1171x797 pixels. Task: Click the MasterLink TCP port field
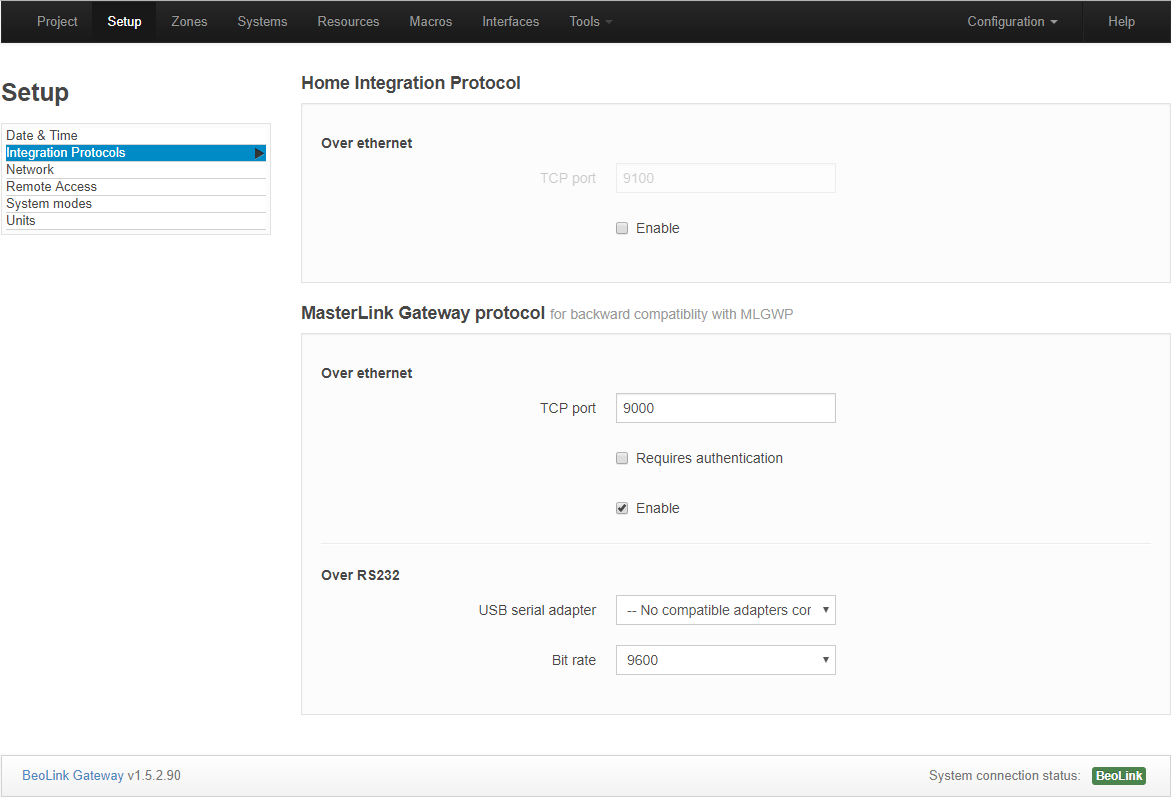click(725, 408)
